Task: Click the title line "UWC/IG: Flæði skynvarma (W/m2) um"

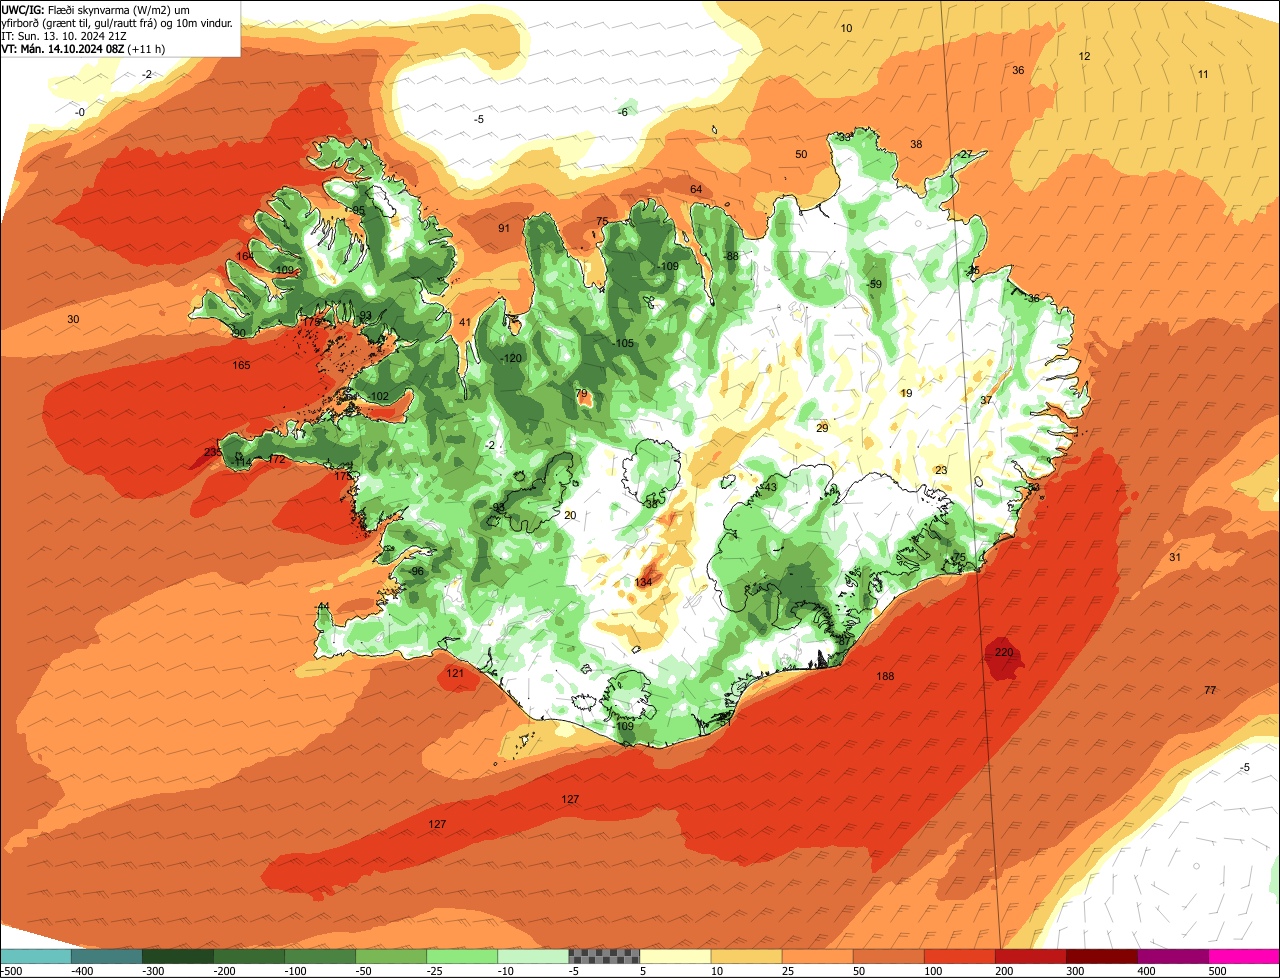Action: 96,9
